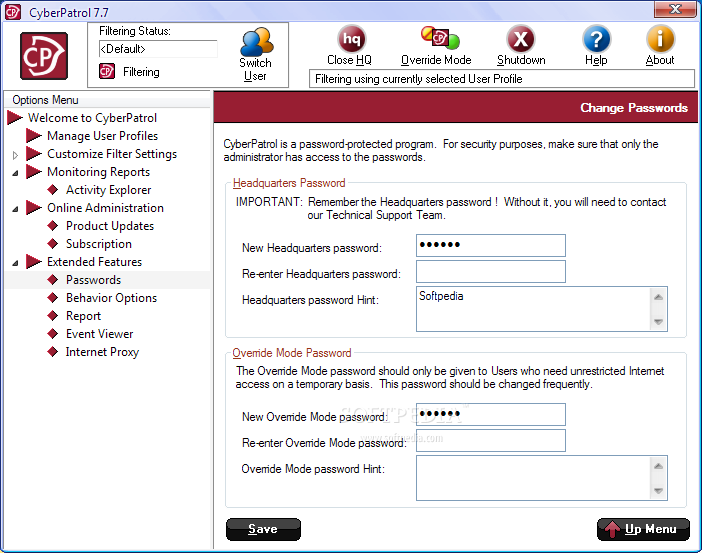Select Product Updates in options menu
This screenshot has height=553, width=702.
(110, 226)
